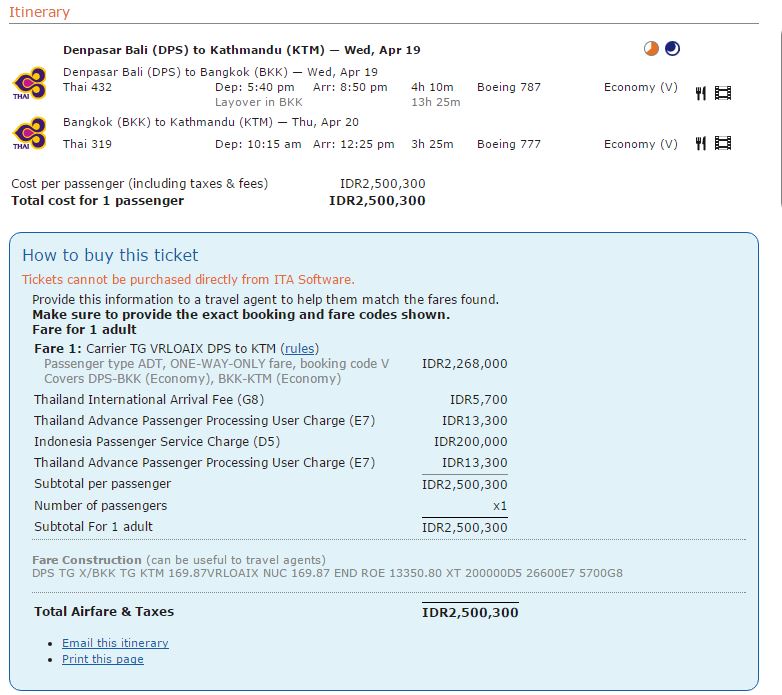Click the 13h 25m layover duration
This screenshot has width=782, height=695.
pyautogui.click(x=435, y=102)
